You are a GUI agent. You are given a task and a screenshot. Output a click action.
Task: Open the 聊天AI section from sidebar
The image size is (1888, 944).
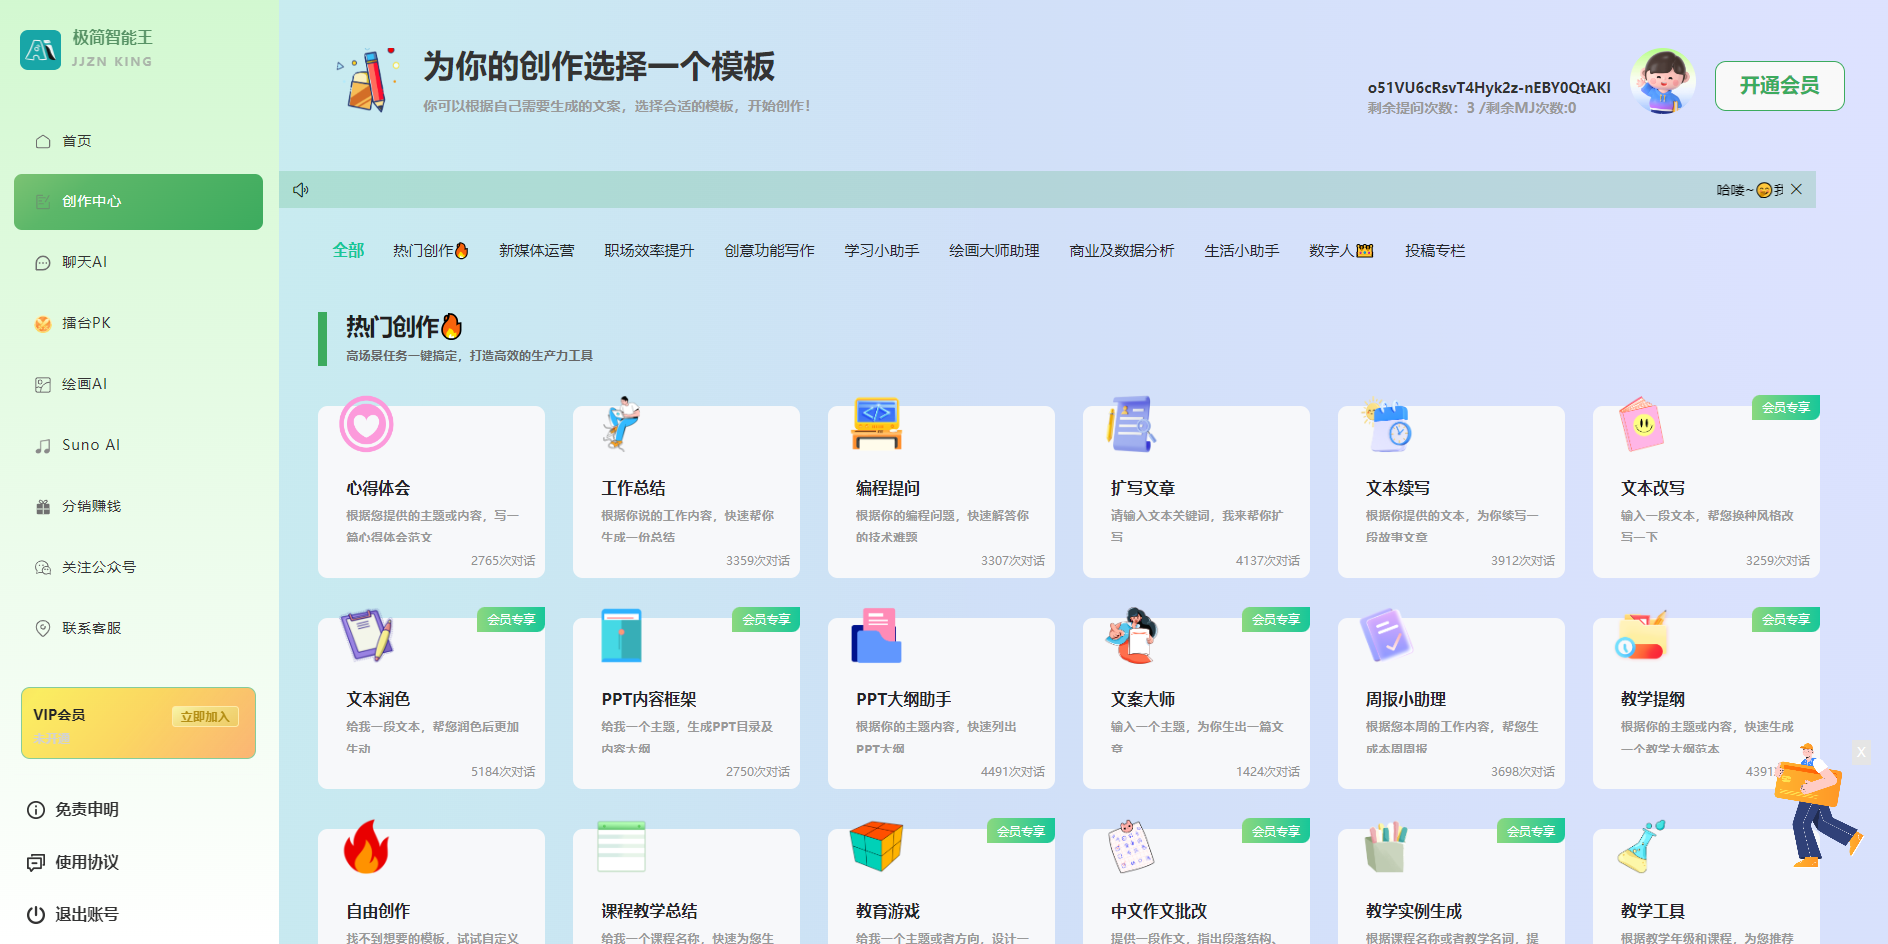click(85, 262)
